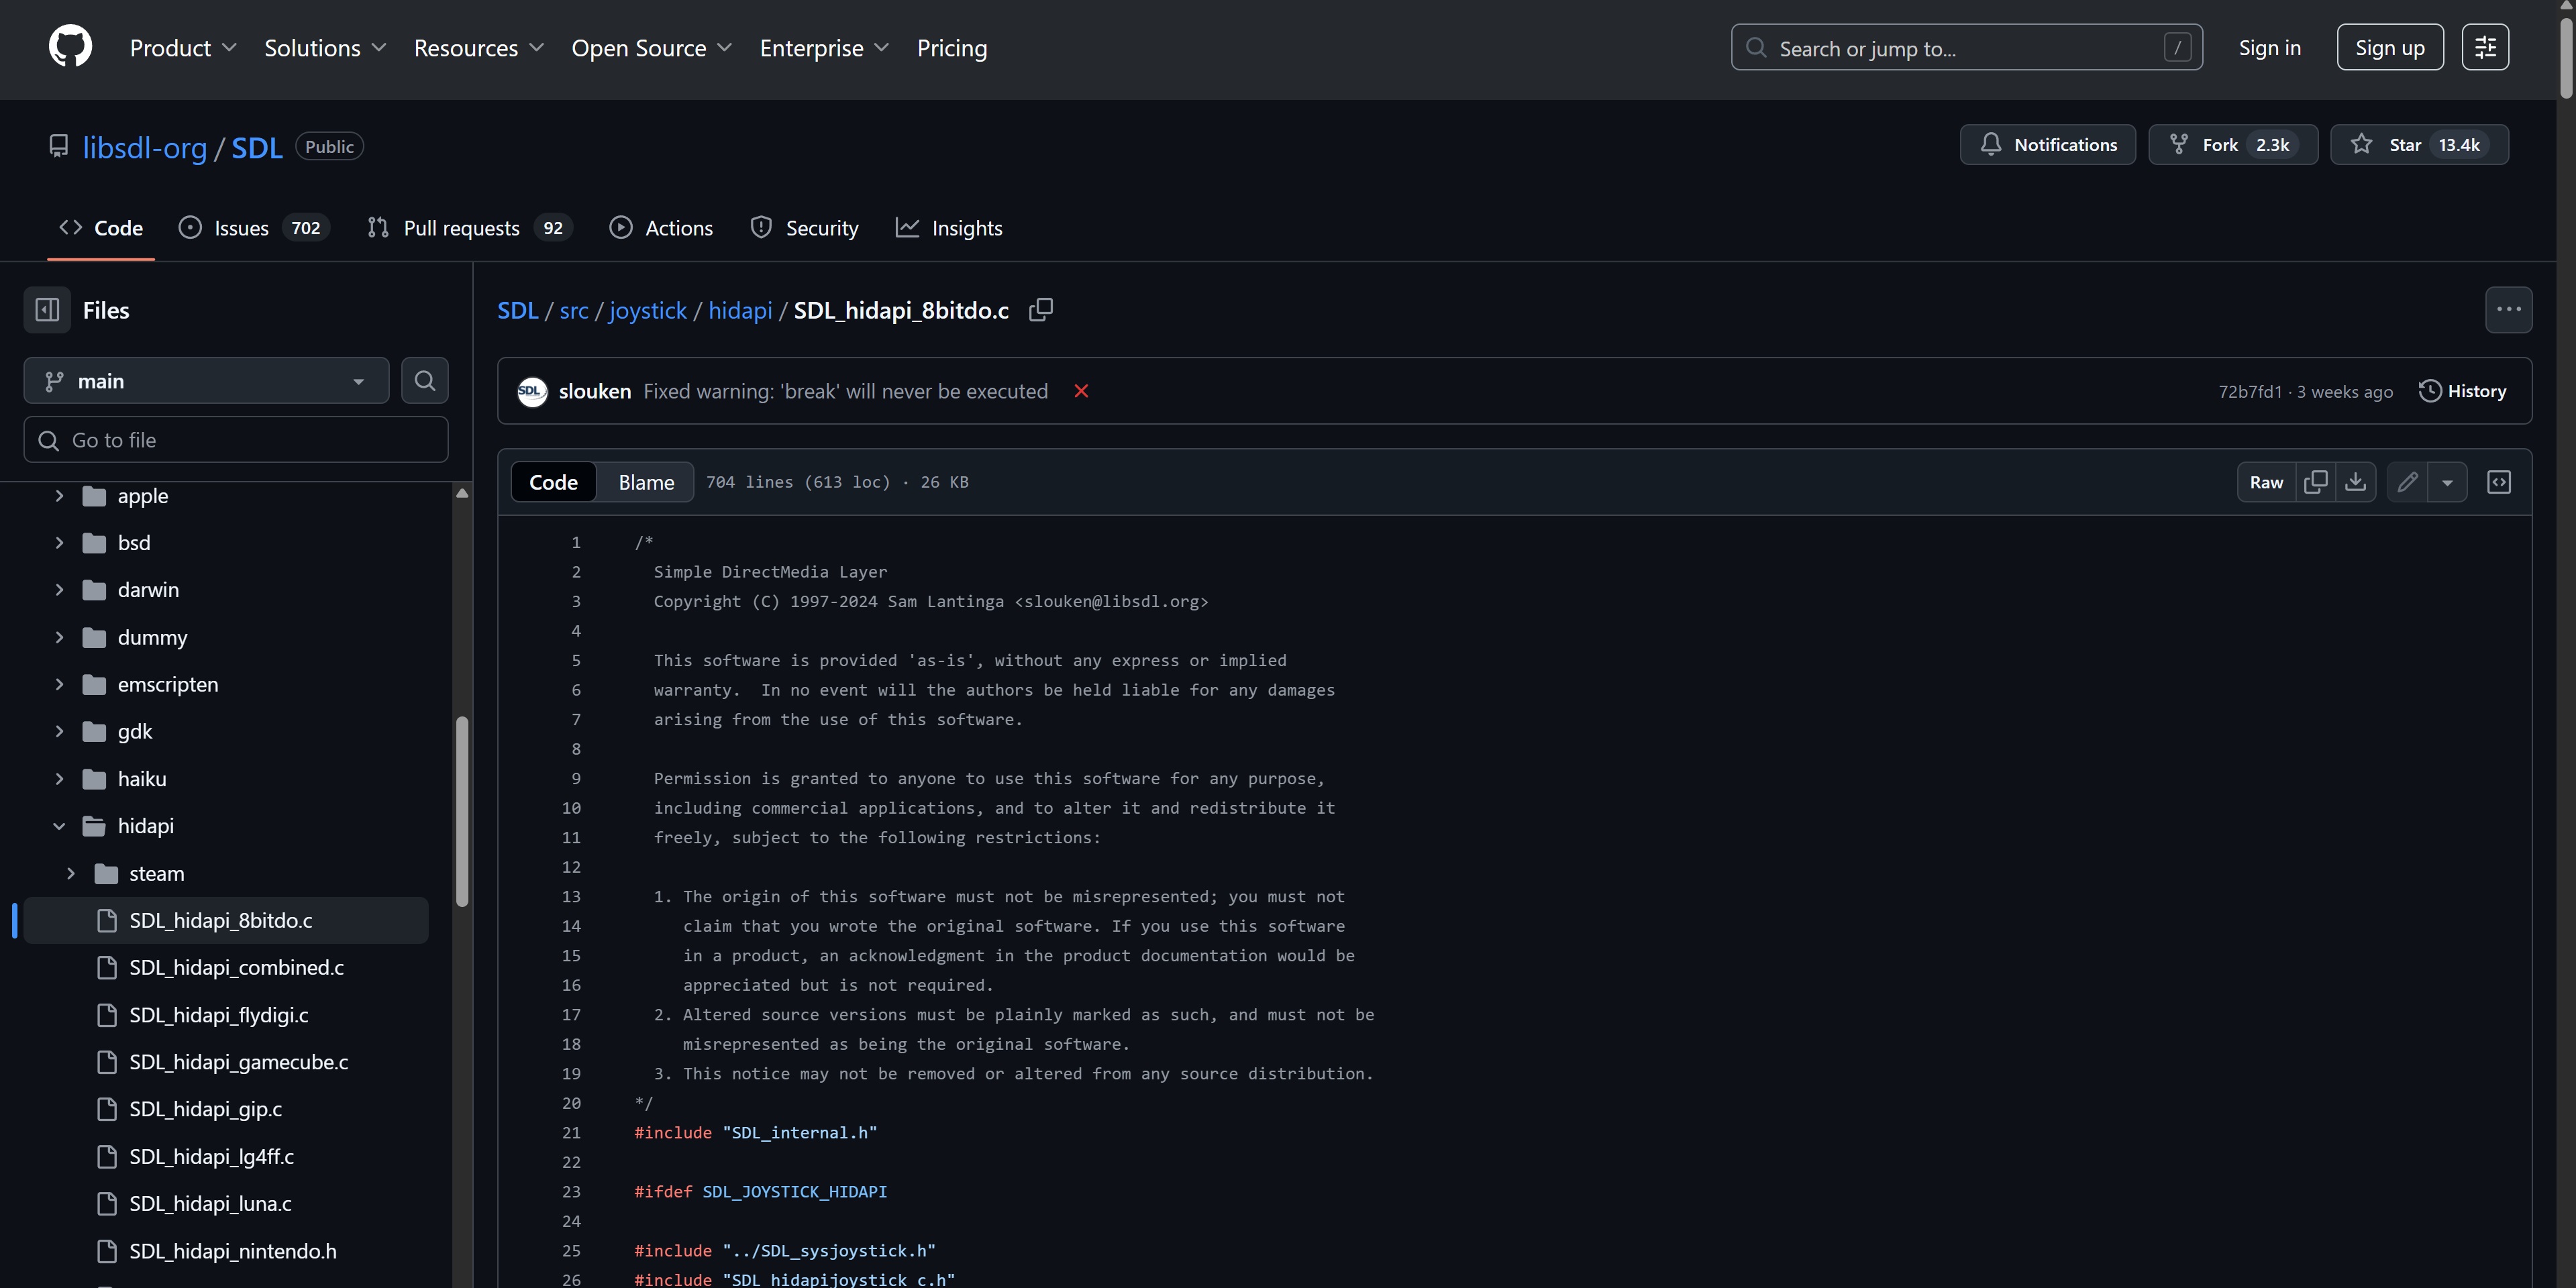Click the failed status X icon
This screenshot has height=1288, width=2576.
1081,391
